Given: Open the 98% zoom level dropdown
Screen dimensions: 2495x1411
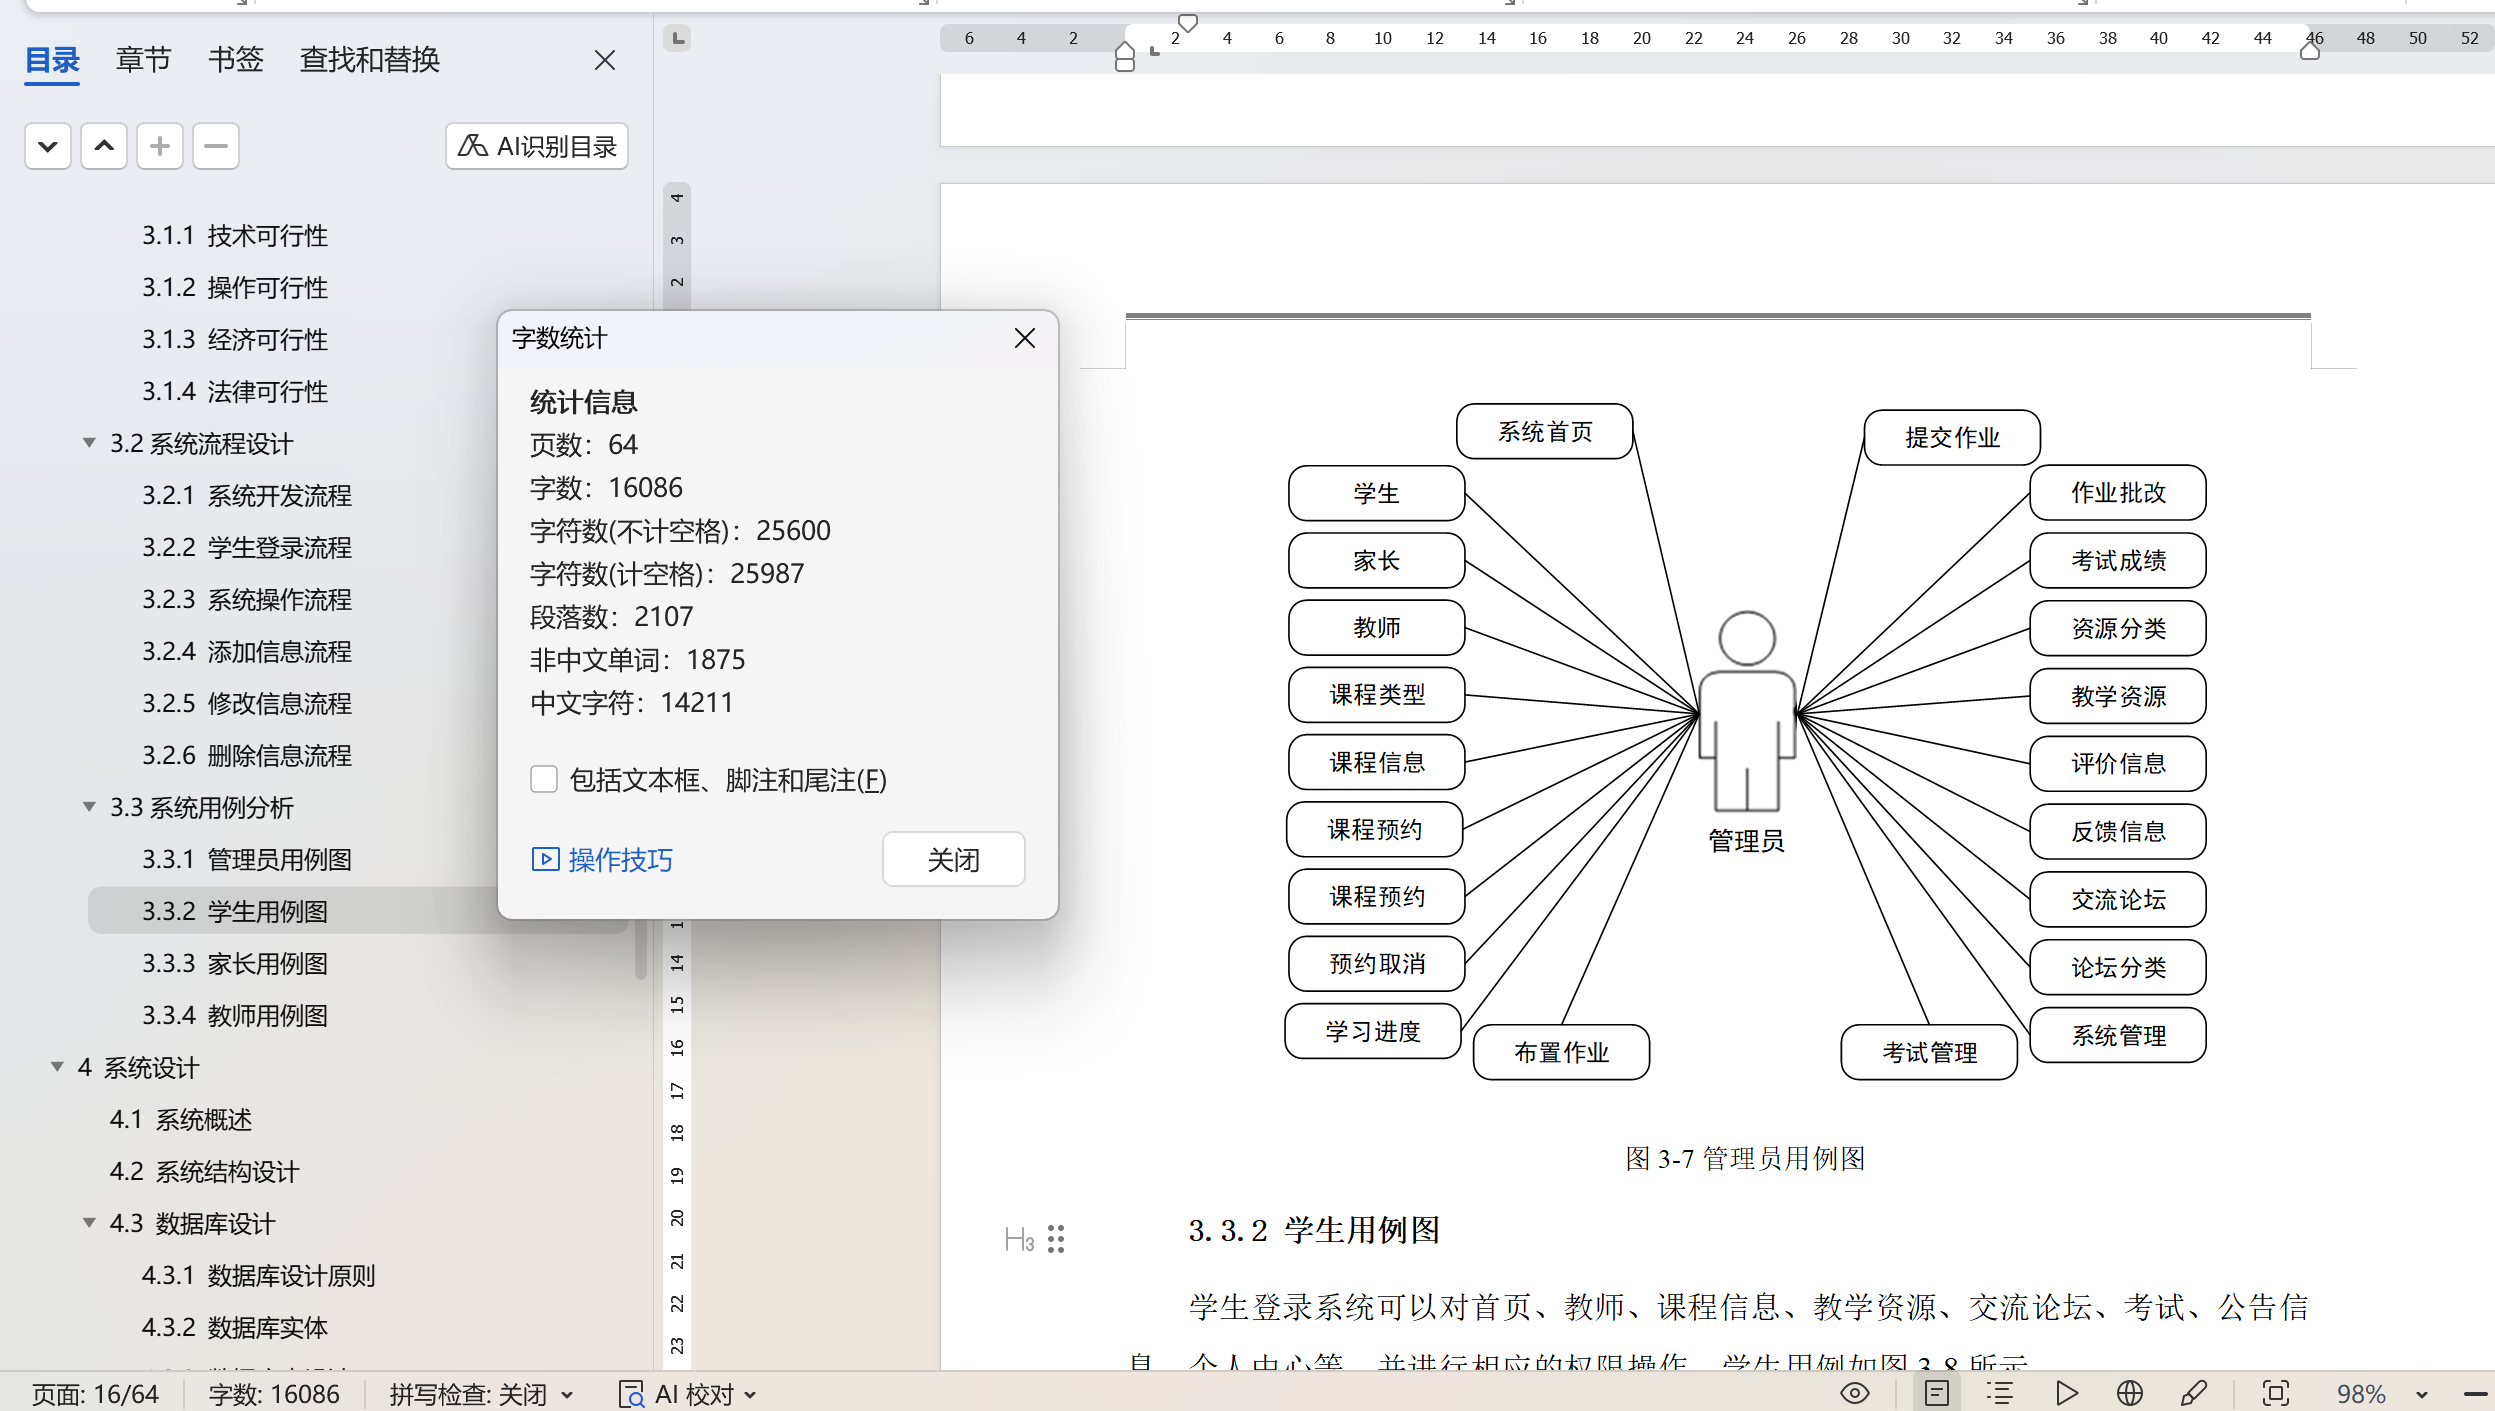Looking at the screenshot, I should click(x=2422, y=1394).
